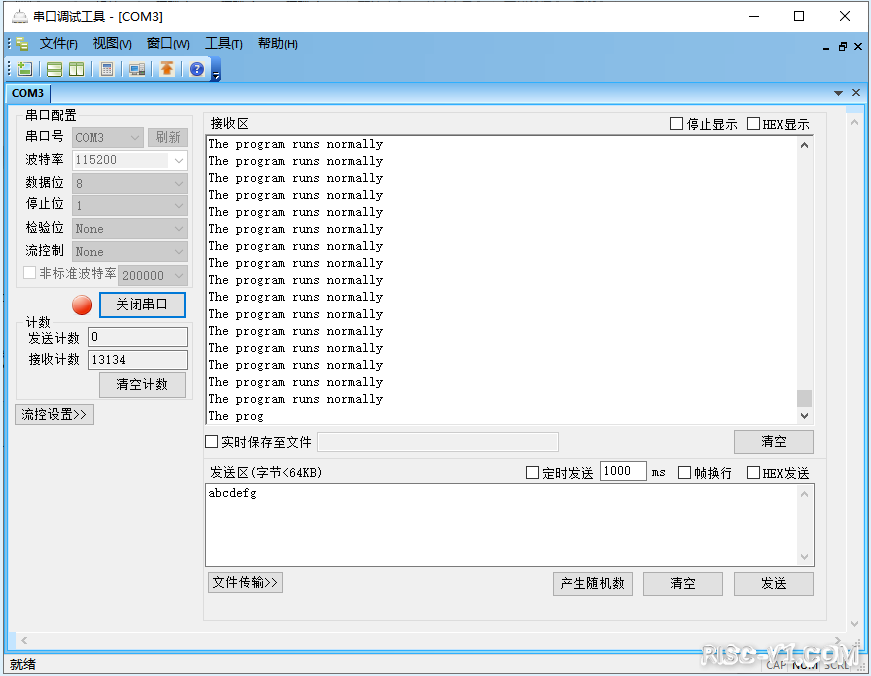Toggle HEX显示 in receive area

click(x=754, y=124)
